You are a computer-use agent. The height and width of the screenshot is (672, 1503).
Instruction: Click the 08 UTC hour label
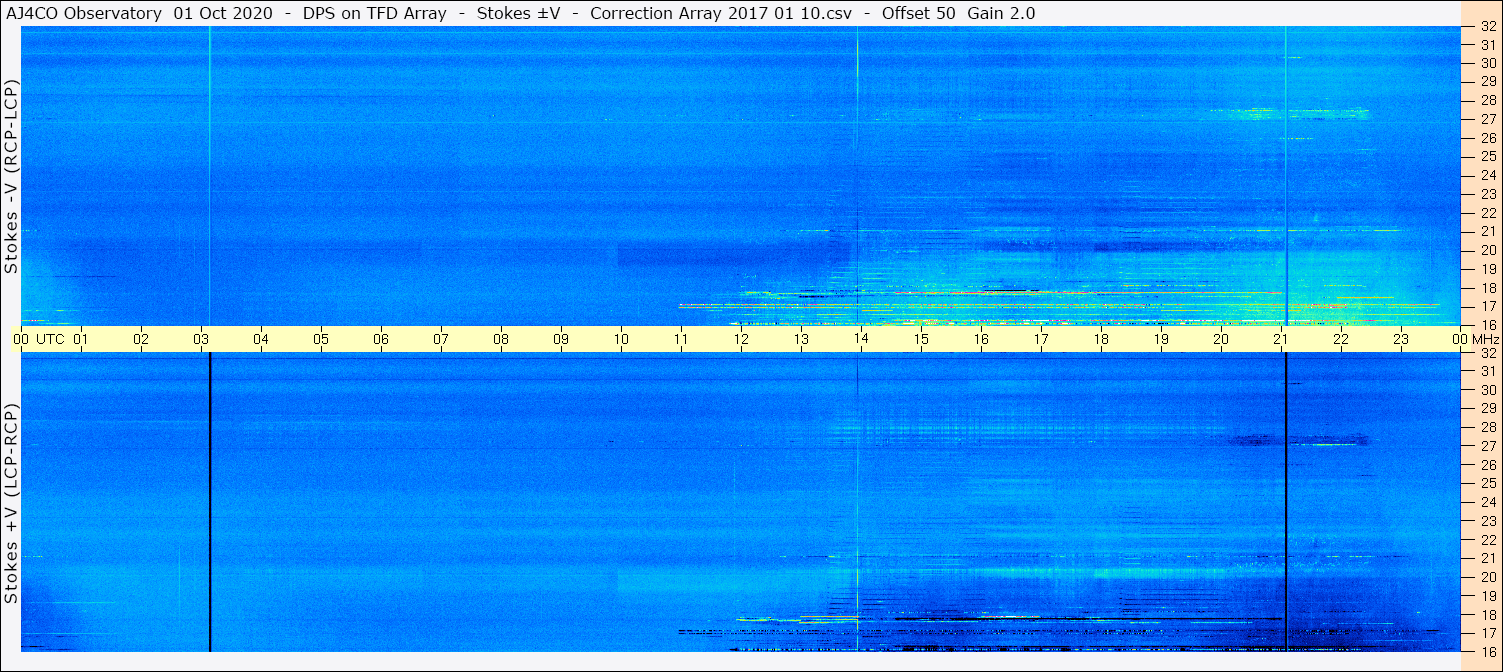click(501, 339)
